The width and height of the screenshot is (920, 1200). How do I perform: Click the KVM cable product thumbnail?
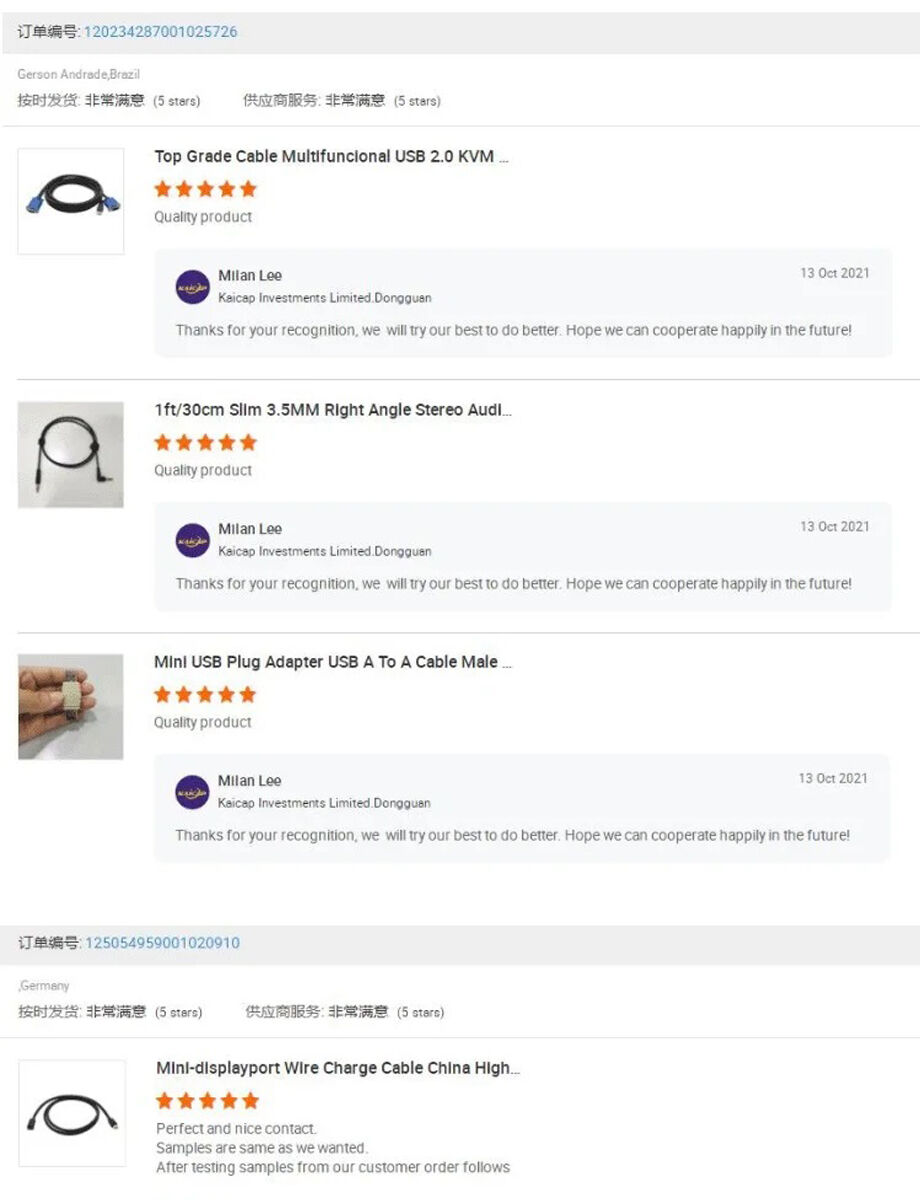coord(71,201)
